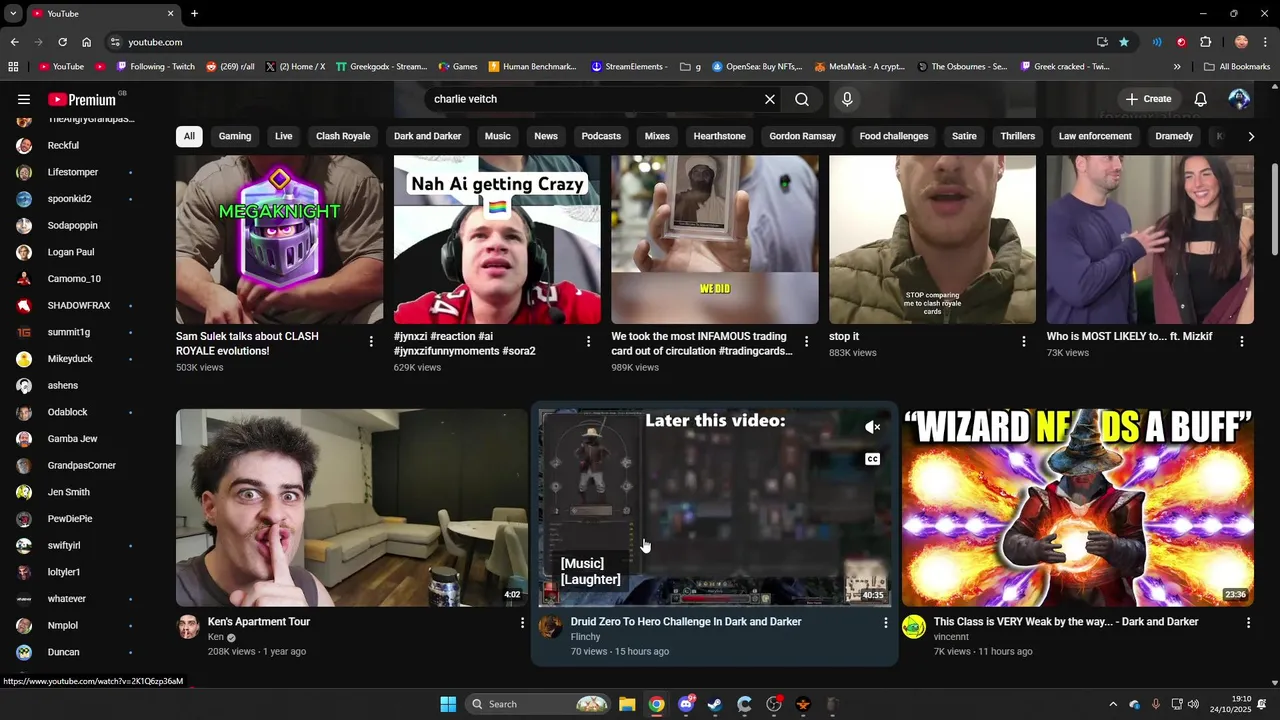Clear the search box with the X
Image resolution: width=1280 pixels, height=720 pixels.
tap(770, 99)
